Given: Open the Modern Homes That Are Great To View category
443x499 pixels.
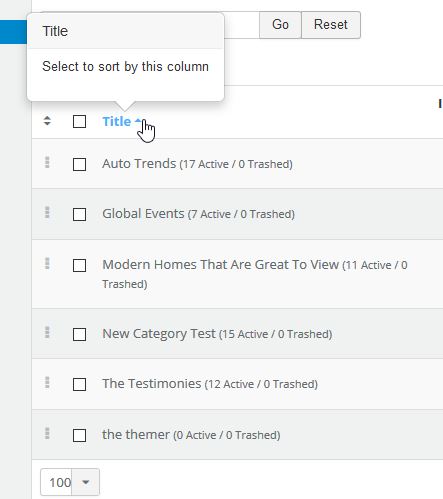Looking at the screenshot, I should coord(220,265).
